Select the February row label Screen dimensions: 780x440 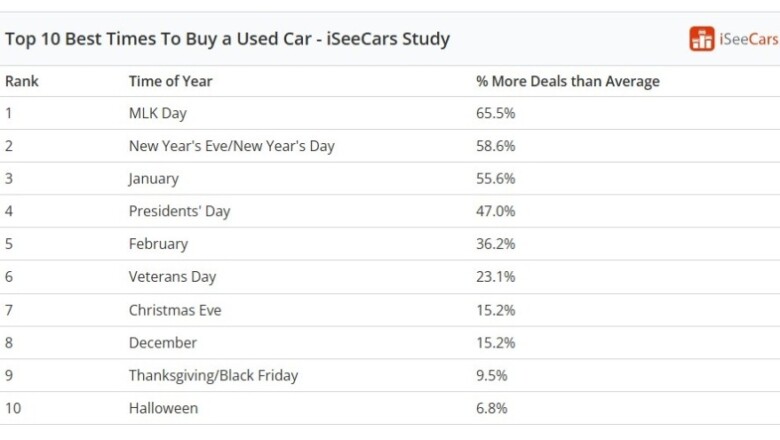point(158,244)
